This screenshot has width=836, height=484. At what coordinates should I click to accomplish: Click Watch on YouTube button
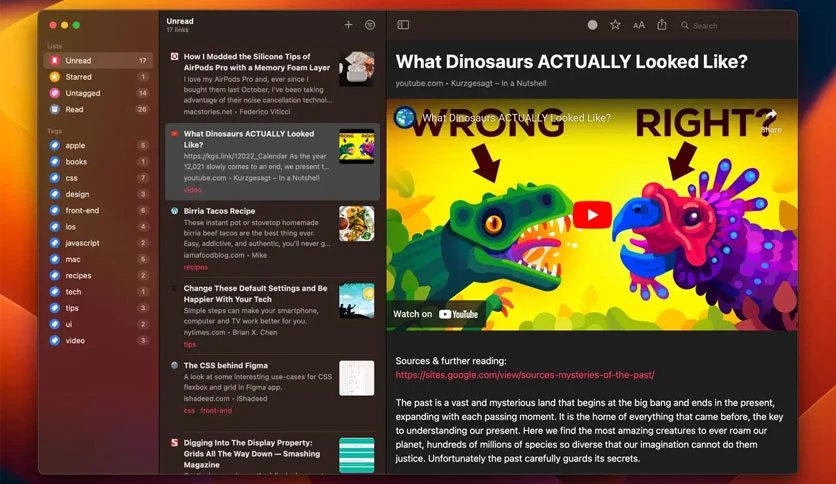pos(436,314)
